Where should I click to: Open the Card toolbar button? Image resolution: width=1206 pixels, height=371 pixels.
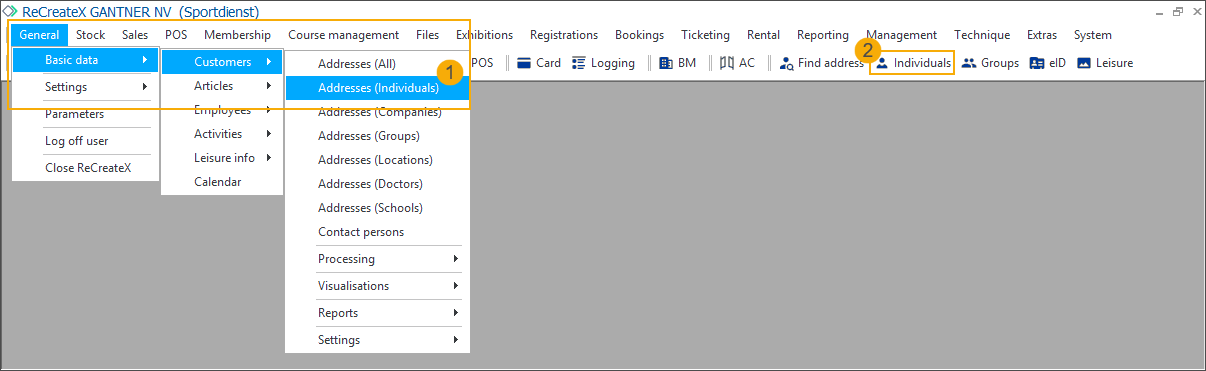tap(538, 63)
